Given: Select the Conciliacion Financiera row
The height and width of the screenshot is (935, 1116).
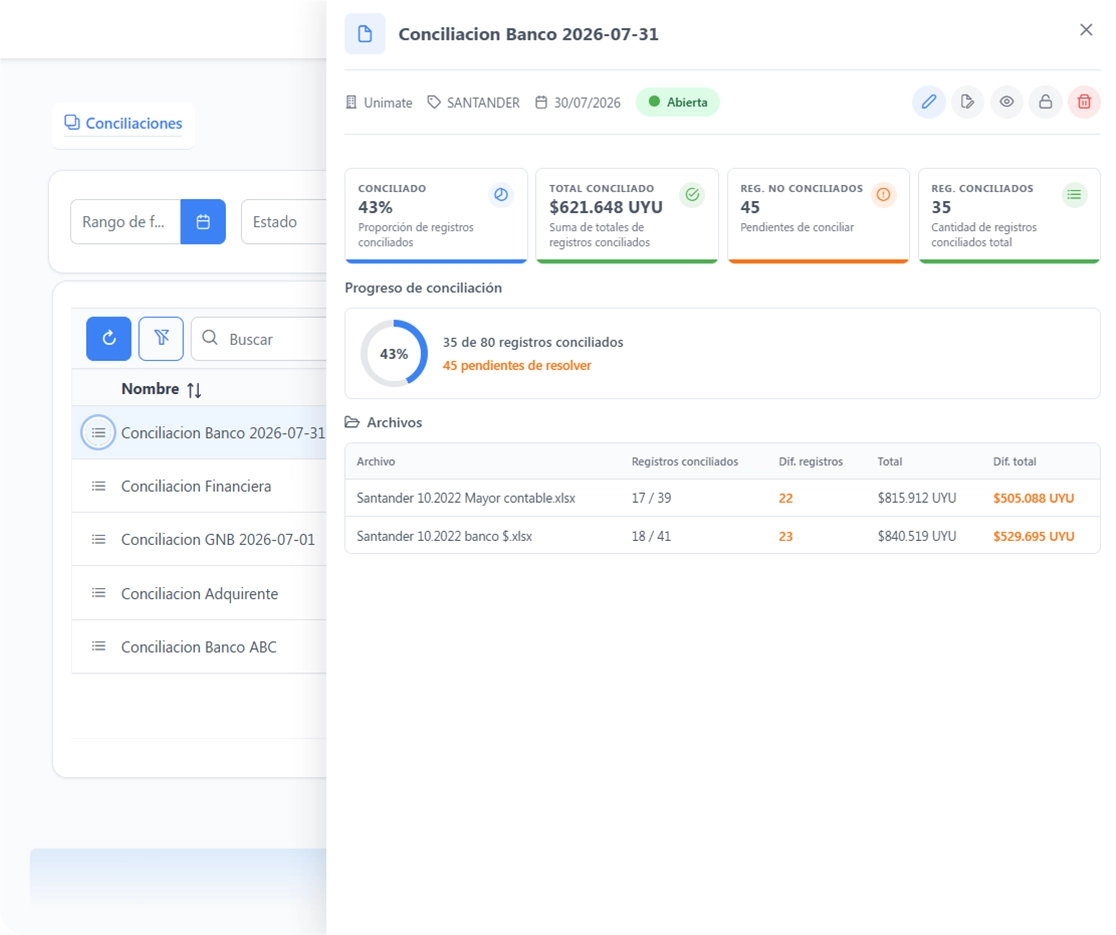Looking at the screenshot, I should [x=199, y=486].
